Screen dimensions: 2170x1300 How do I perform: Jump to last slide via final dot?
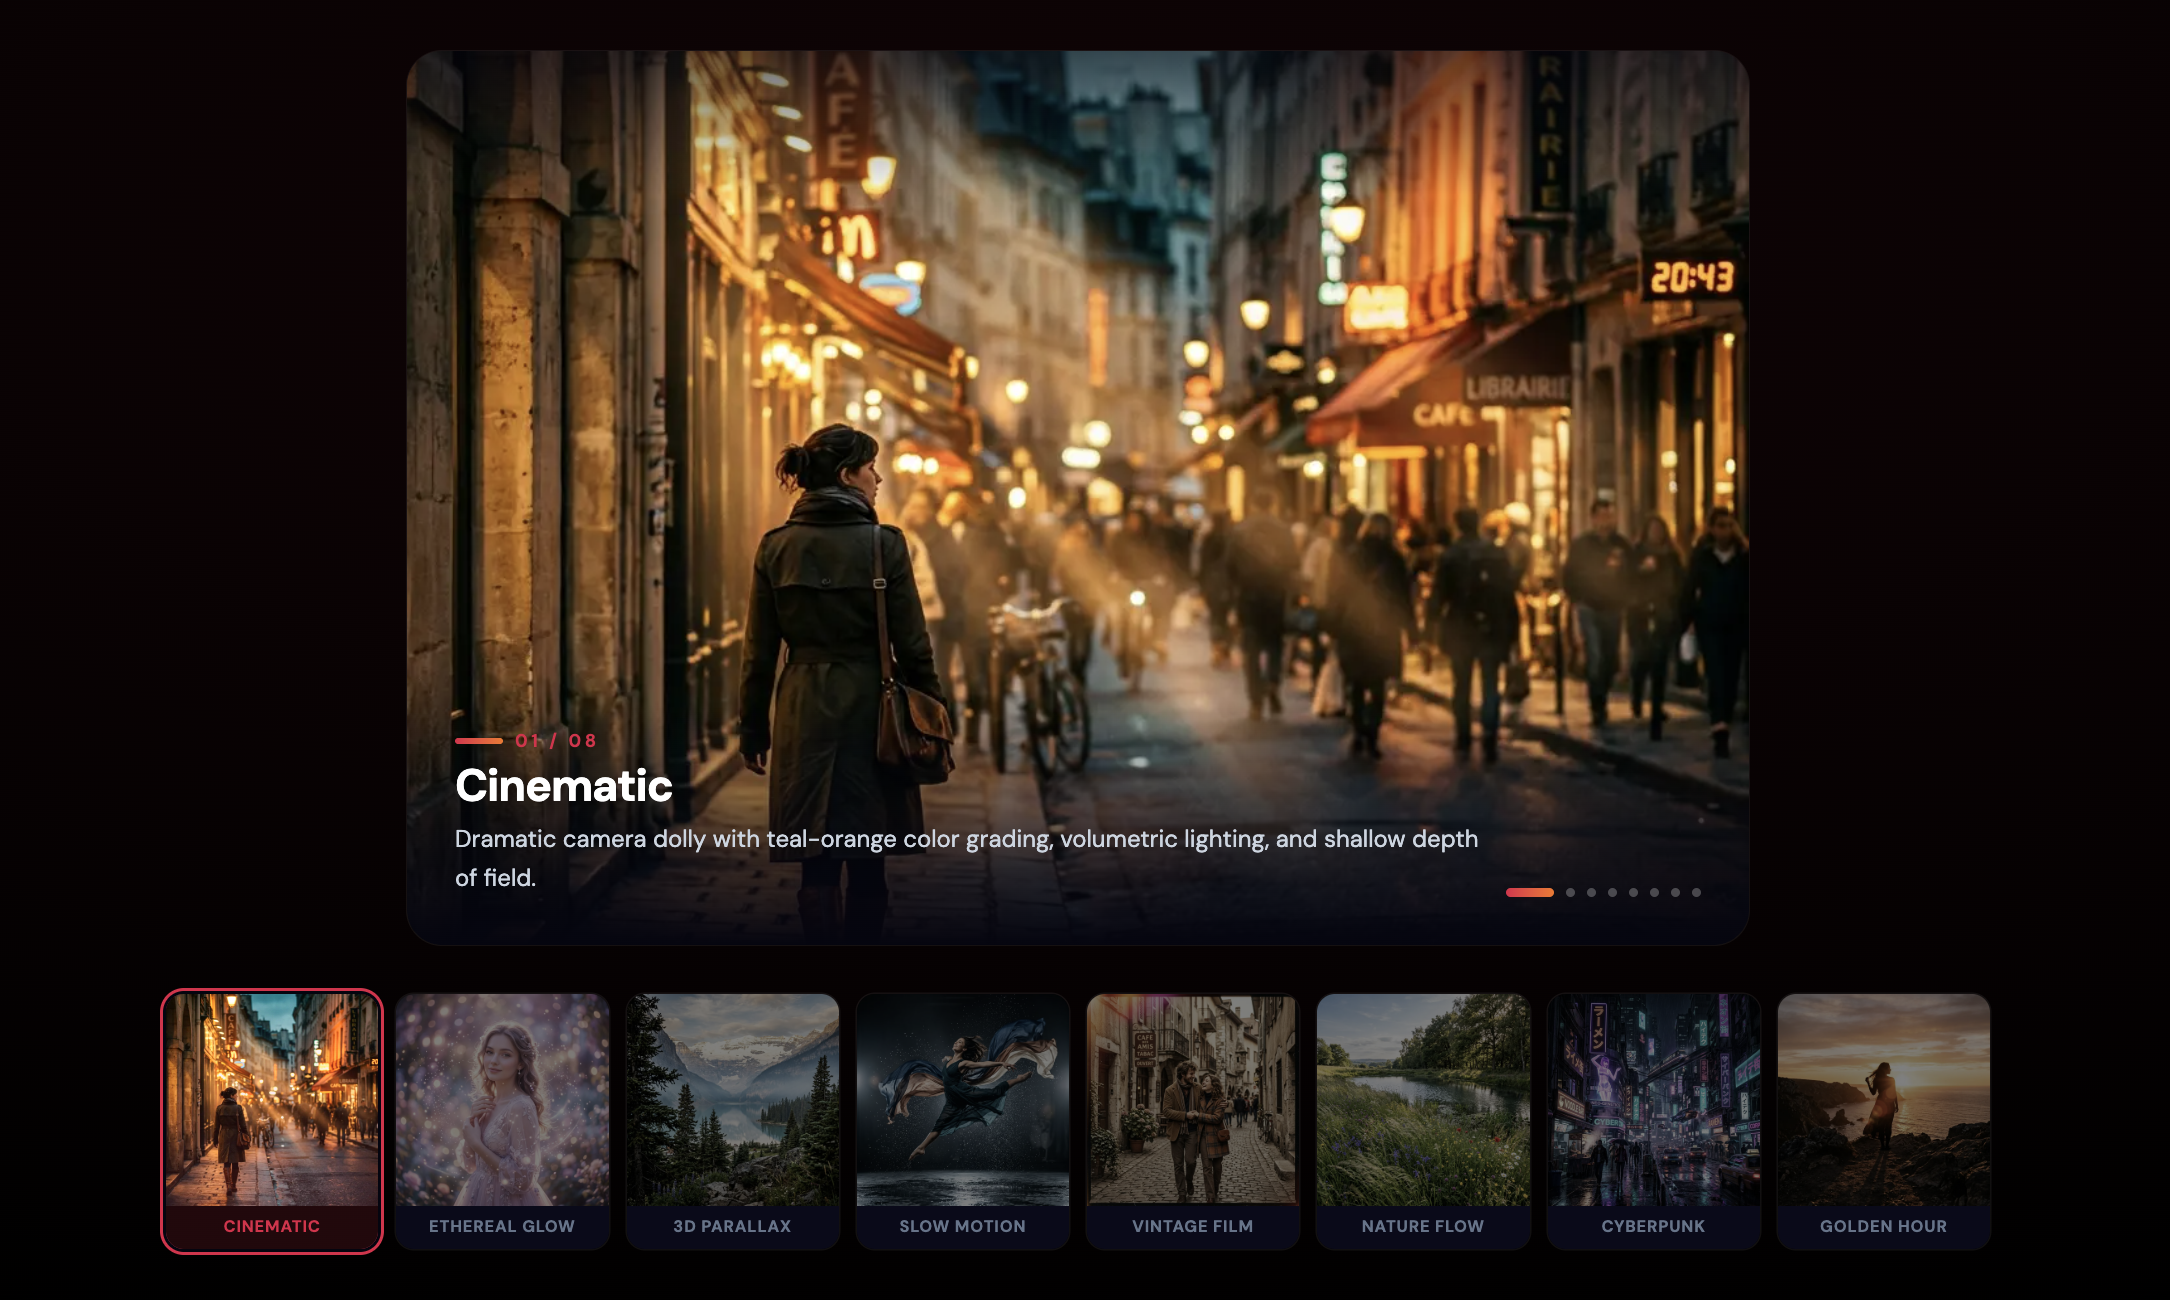coord(1696,892)
